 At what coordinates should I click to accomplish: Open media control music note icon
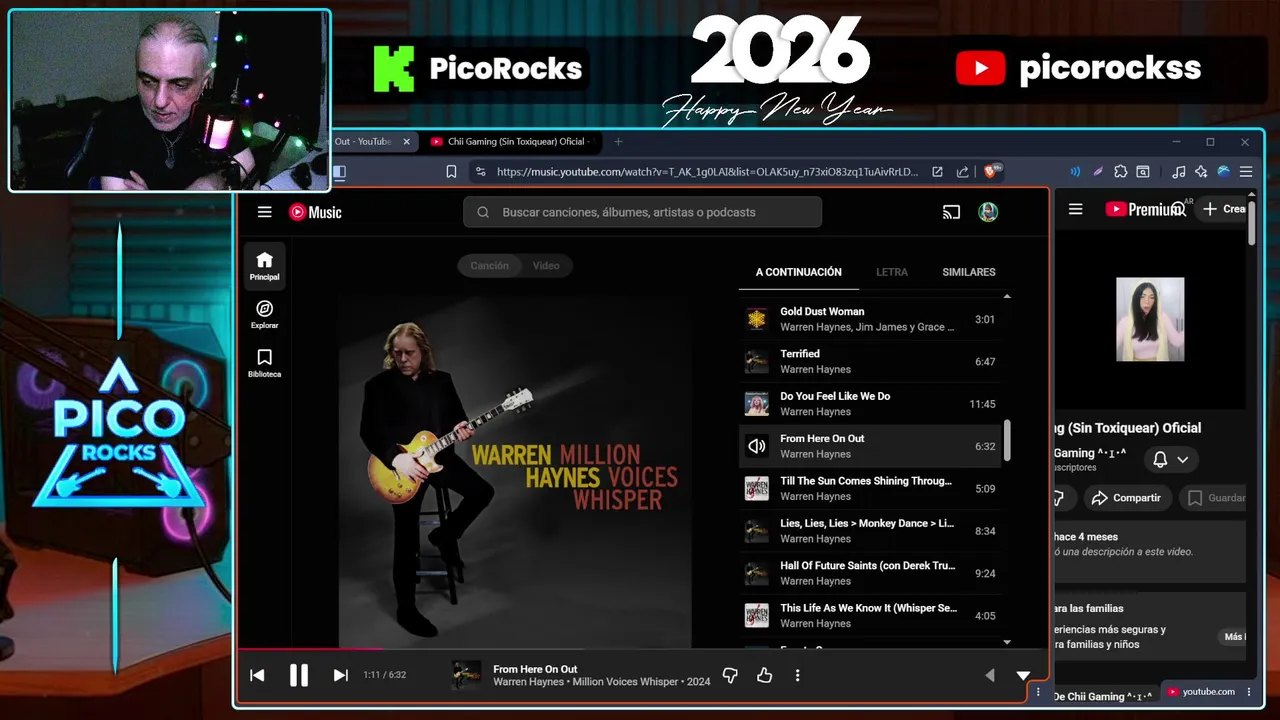pos(1178,172)
